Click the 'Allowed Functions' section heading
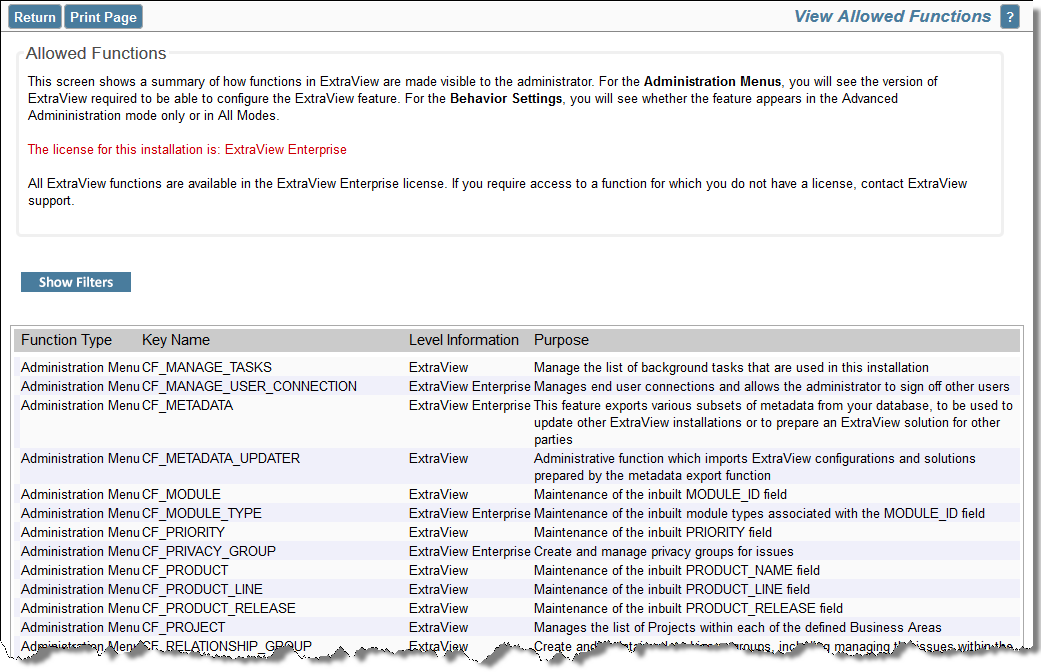1041x672 pixels. point(96,53)
